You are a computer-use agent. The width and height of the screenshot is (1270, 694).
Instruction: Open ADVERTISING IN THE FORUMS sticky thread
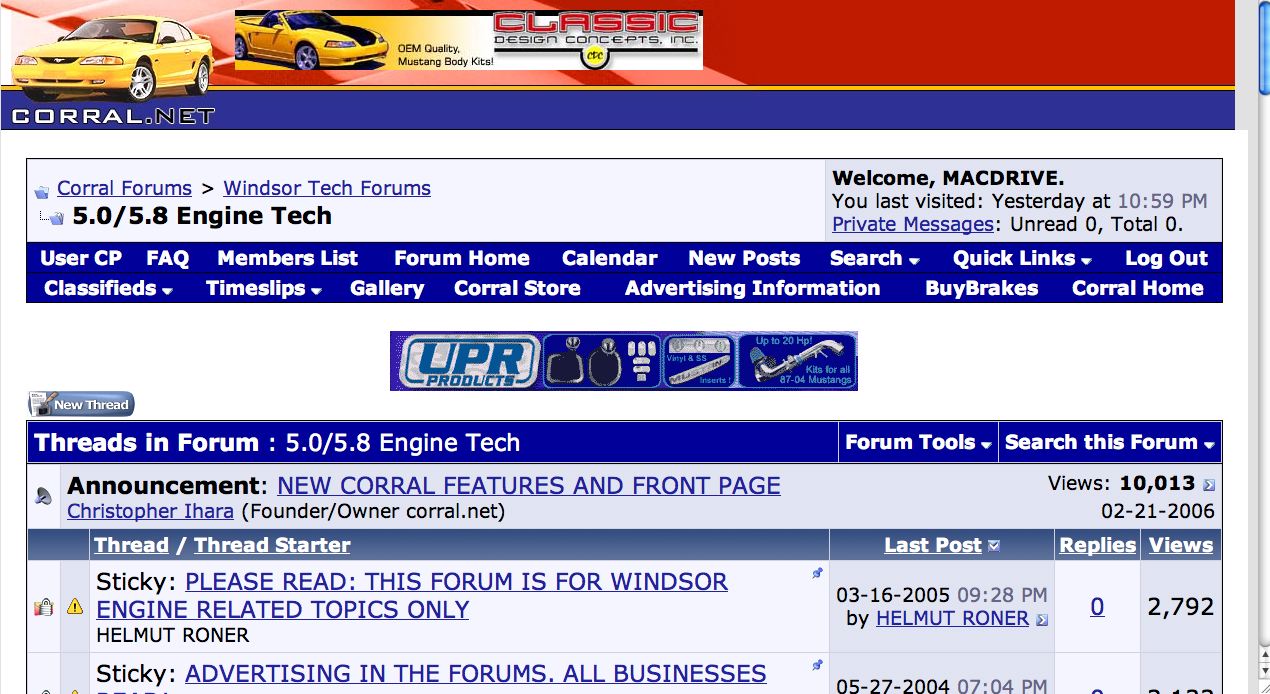(x=476, y=674)
